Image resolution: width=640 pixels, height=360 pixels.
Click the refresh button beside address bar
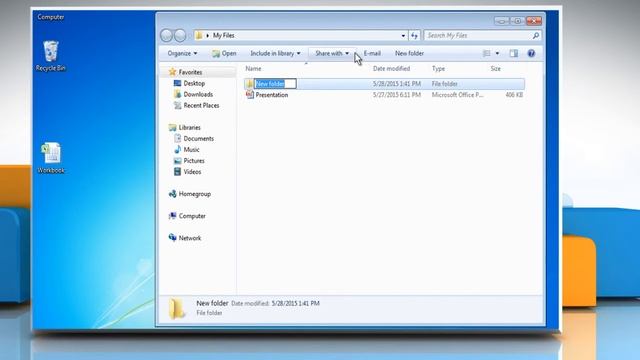point(414,36)
